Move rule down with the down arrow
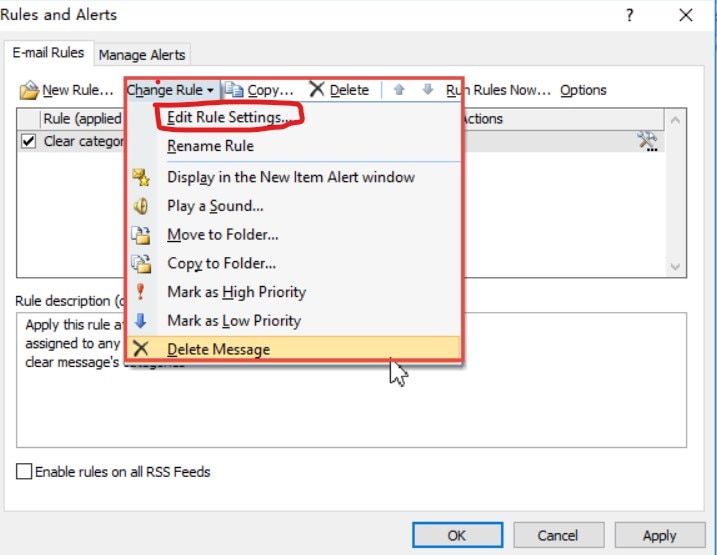717x555 pixels. [428, 89]
